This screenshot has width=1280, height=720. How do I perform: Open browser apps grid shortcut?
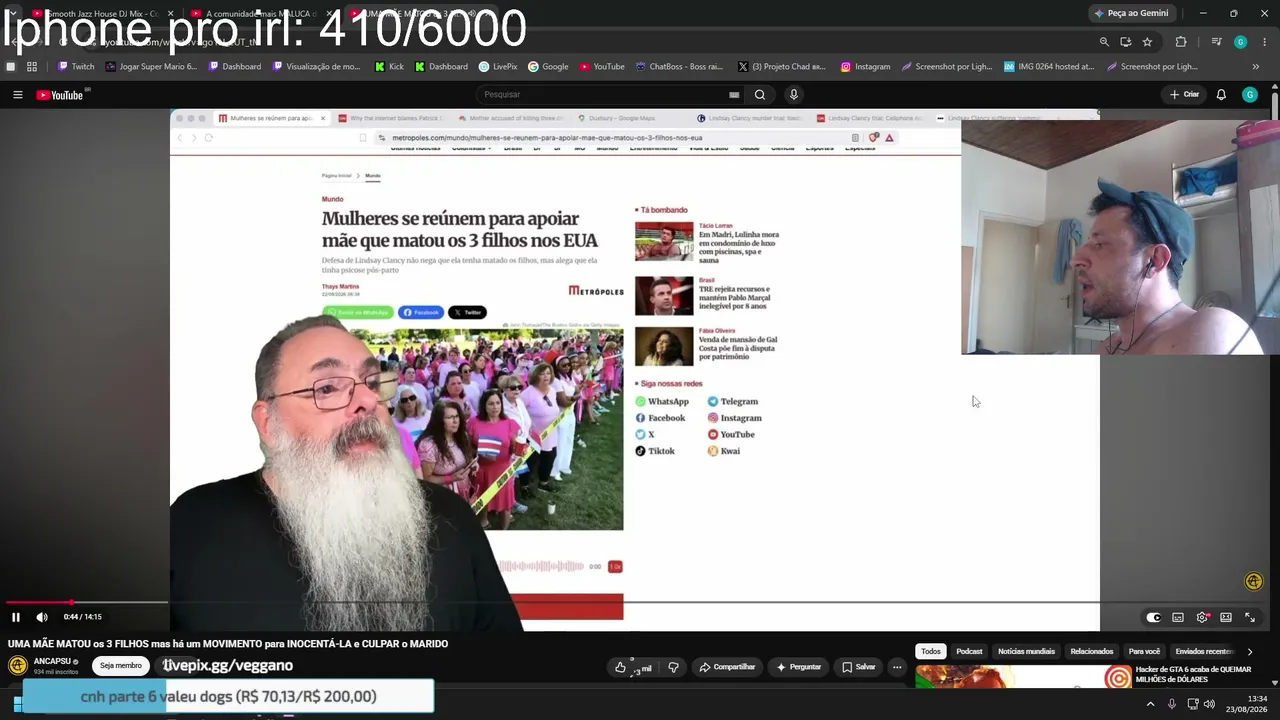(x=32, y=67)
